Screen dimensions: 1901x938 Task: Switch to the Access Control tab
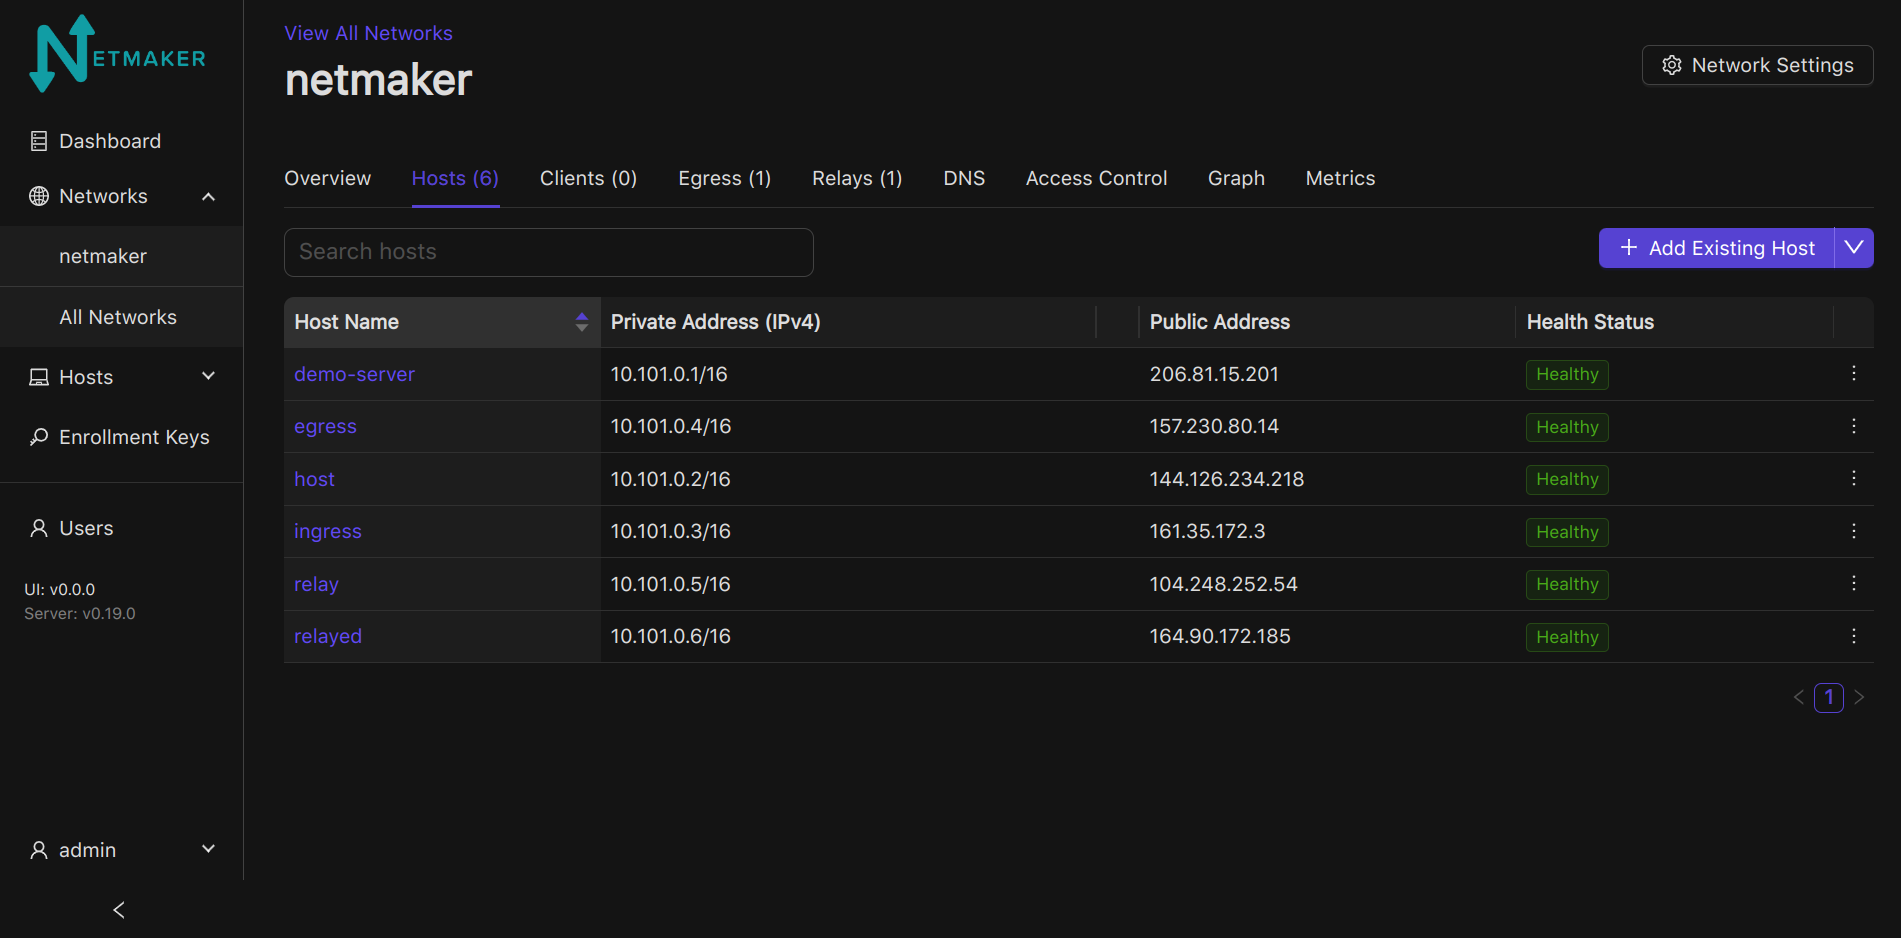click(1096, 178)
